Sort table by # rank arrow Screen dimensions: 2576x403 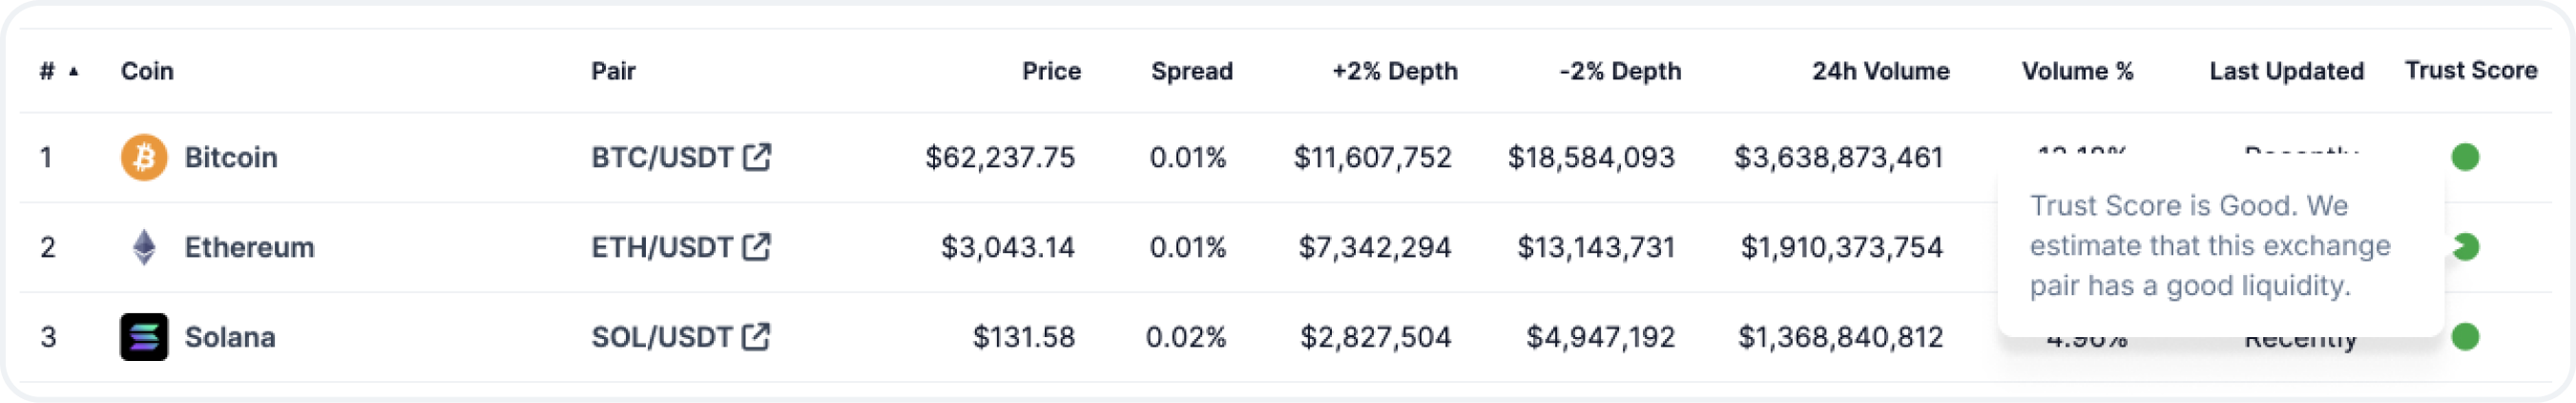pos(73,71)
